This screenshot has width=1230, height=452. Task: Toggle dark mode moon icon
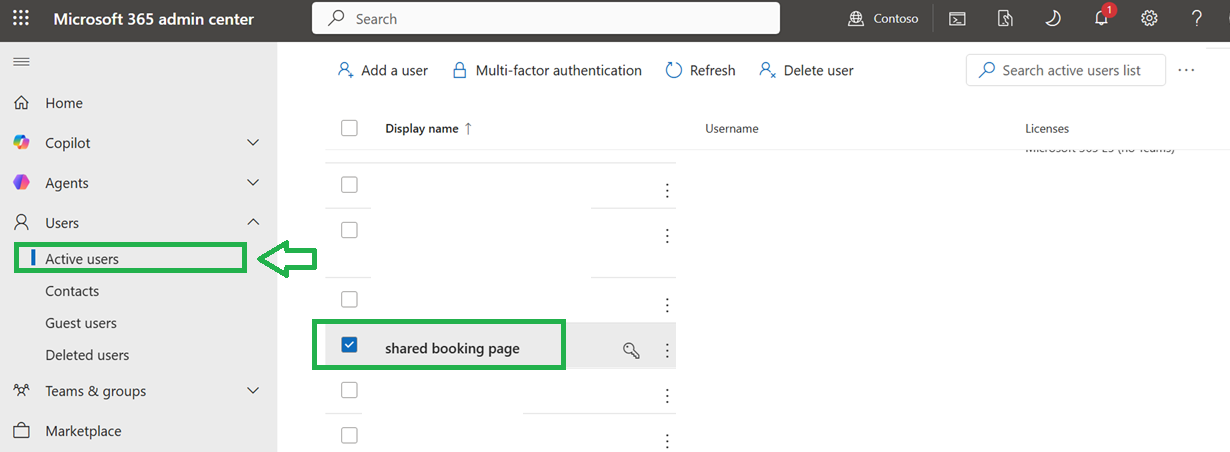click(x=1052, y=19)
